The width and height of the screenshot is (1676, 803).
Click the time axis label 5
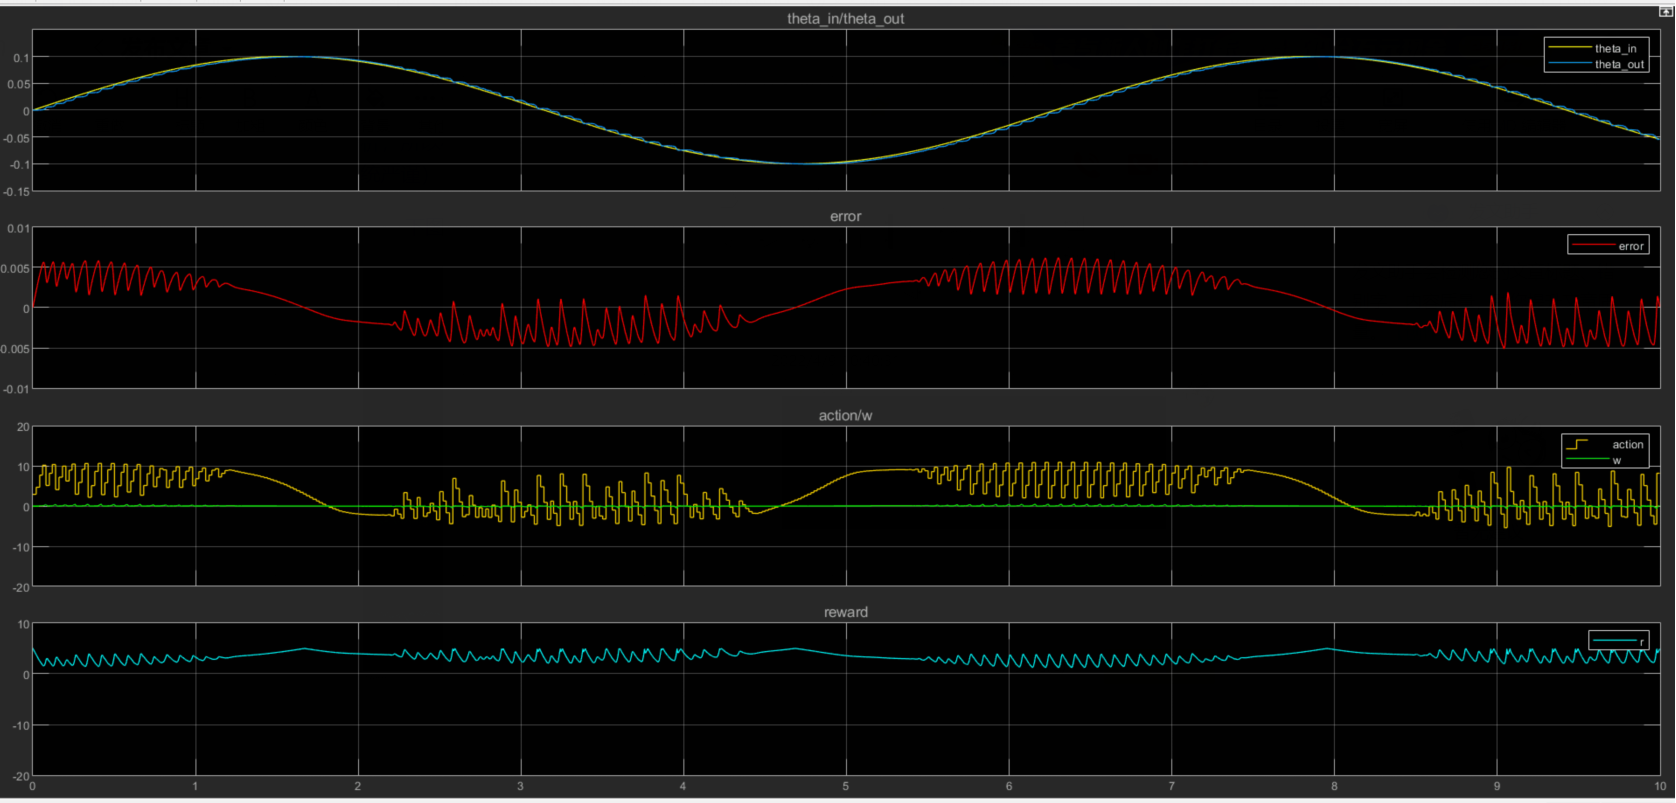pyautogui.click(x=846, y=787)
